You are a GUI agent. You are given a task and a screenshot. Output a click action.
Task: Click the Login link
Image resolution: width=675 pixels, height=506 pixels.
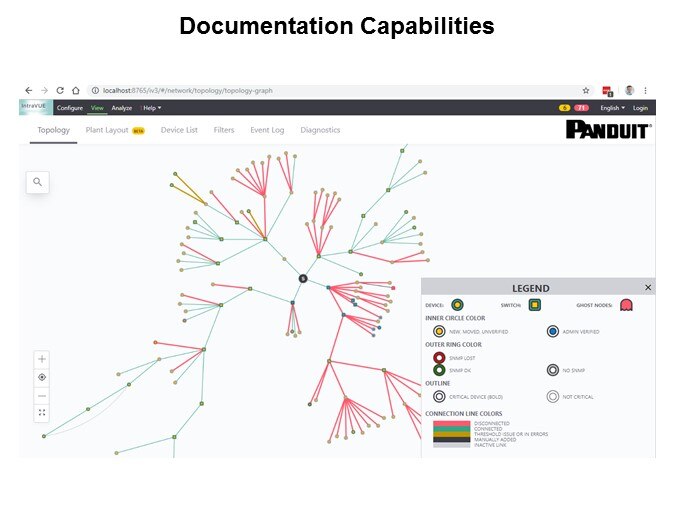click(640, 108)
